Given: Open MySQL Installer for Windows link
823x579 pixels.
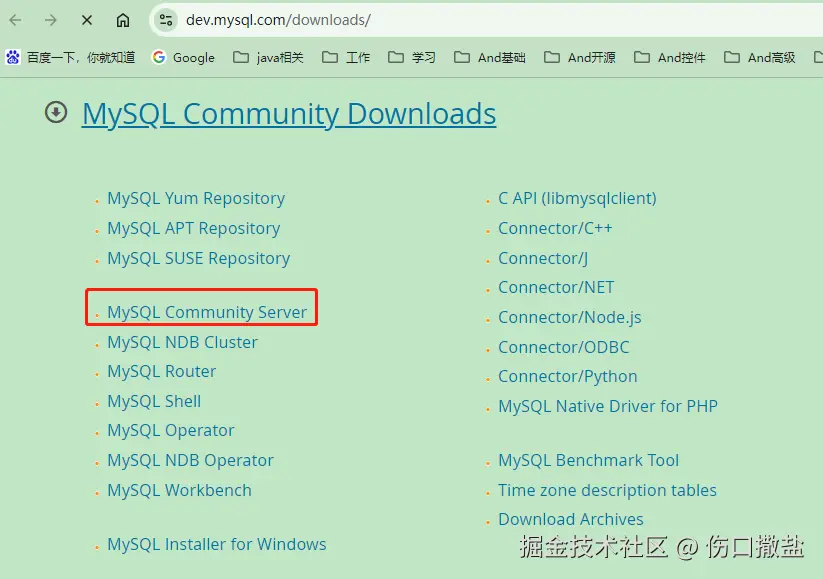Looking at the screenshot, I should [x=217, y=544].
